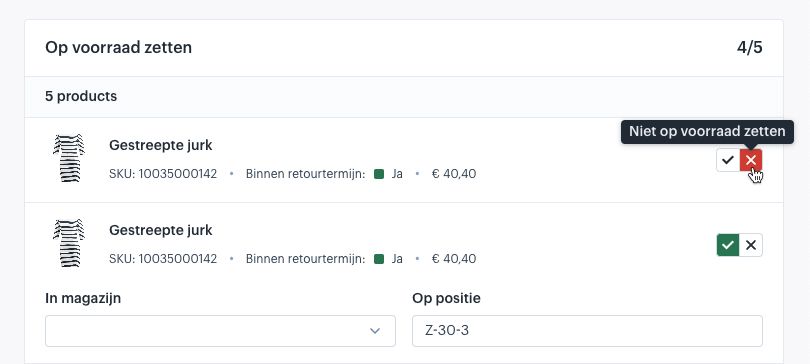Click the 5 products header row
Viewport: 810px width, 364px height.
click(x=404, y=97)
